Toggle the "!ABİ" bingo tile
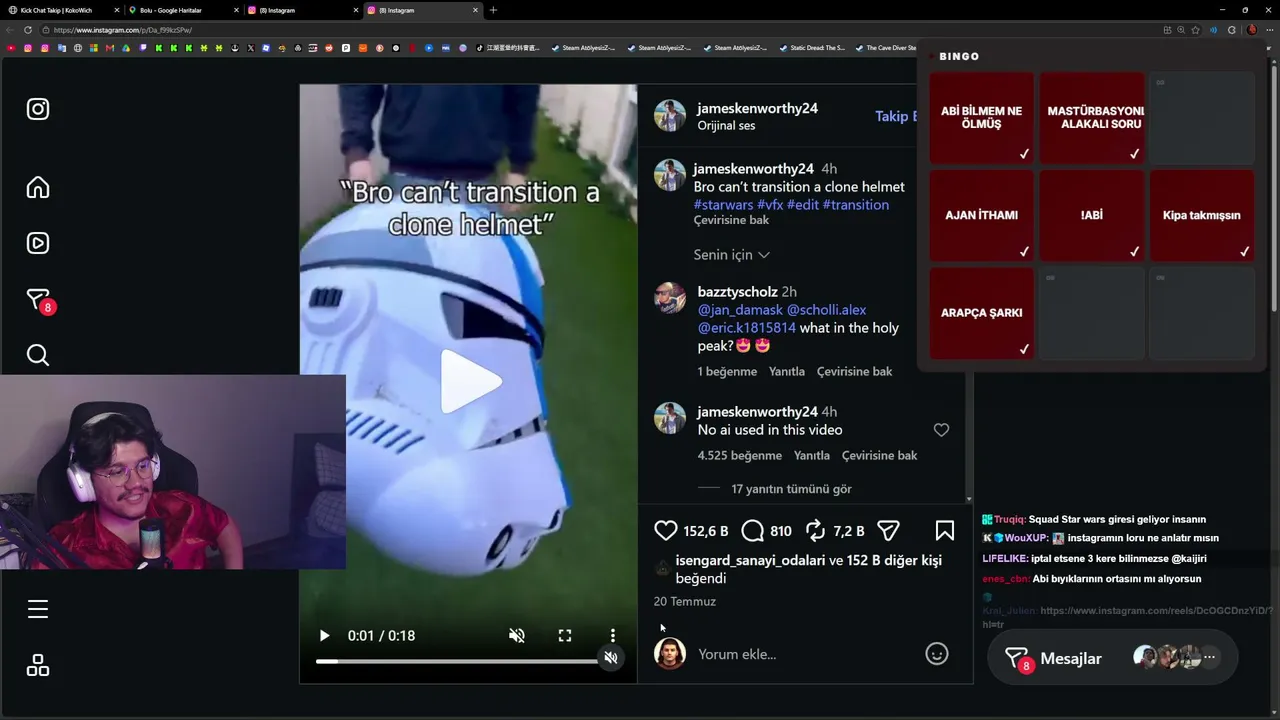The height and width of the screenshot is (720, 1280). [1091, 215]
